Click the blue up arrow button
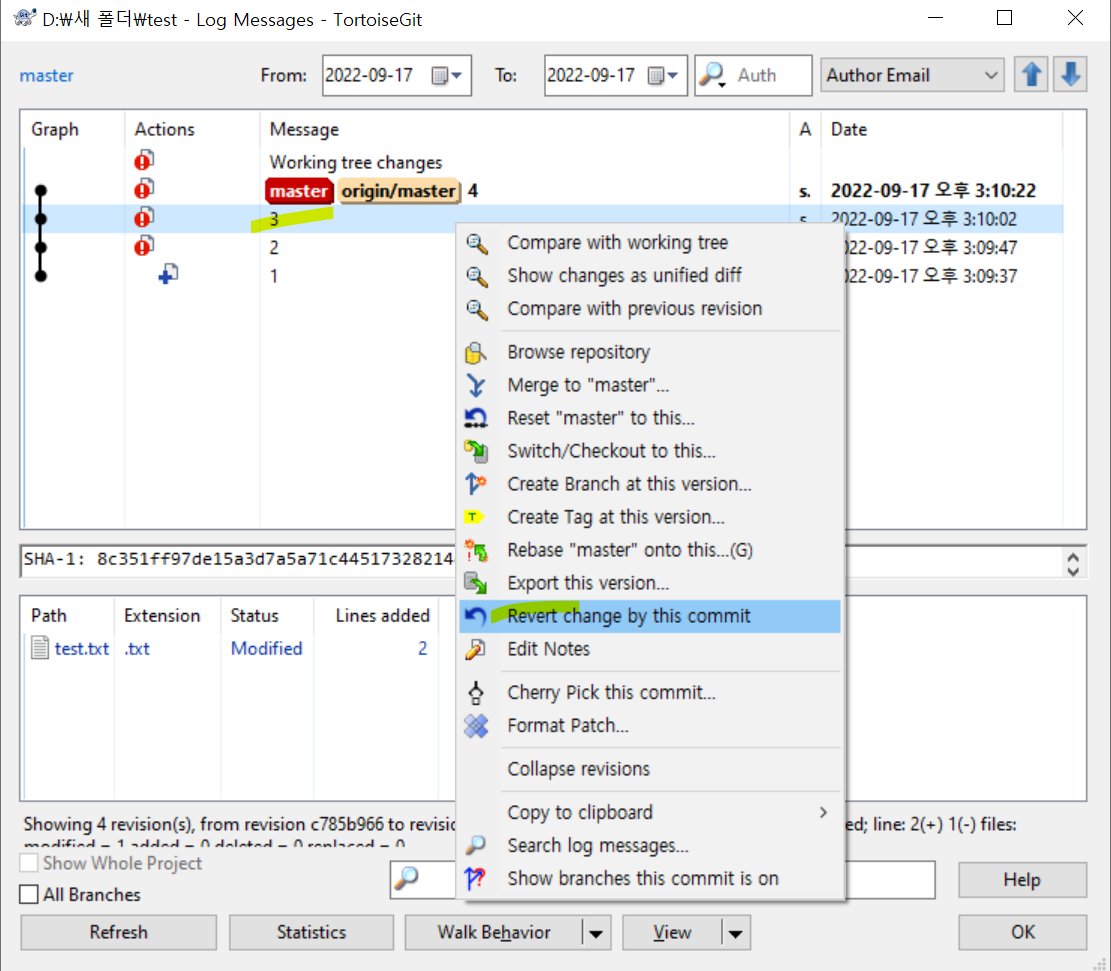 coord(1031,75)
